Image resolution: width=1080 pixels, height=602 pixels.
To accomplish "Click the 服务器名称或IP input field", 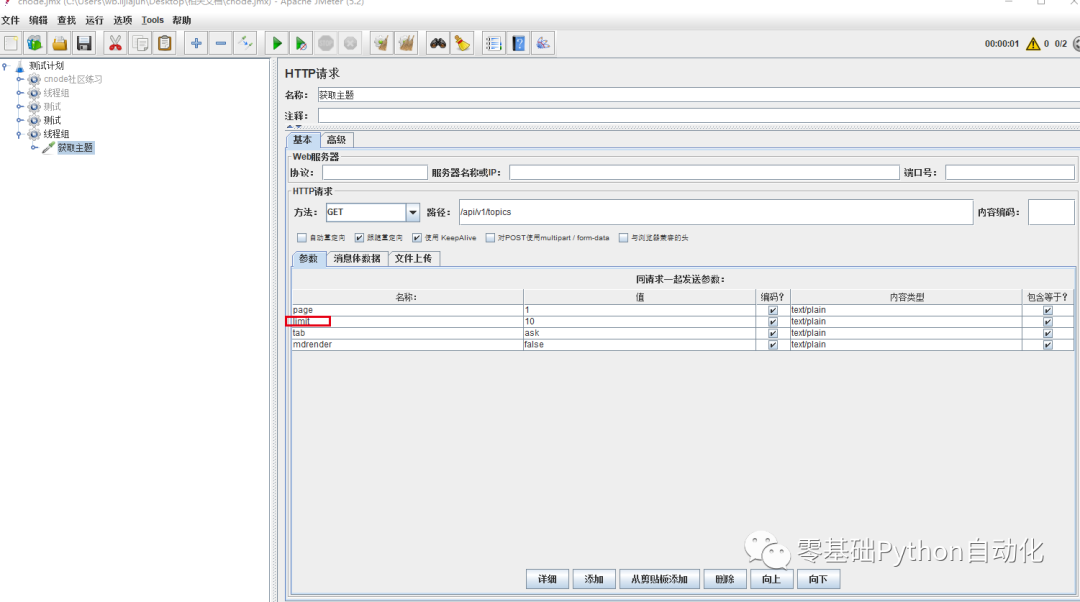I will (704, 173).
